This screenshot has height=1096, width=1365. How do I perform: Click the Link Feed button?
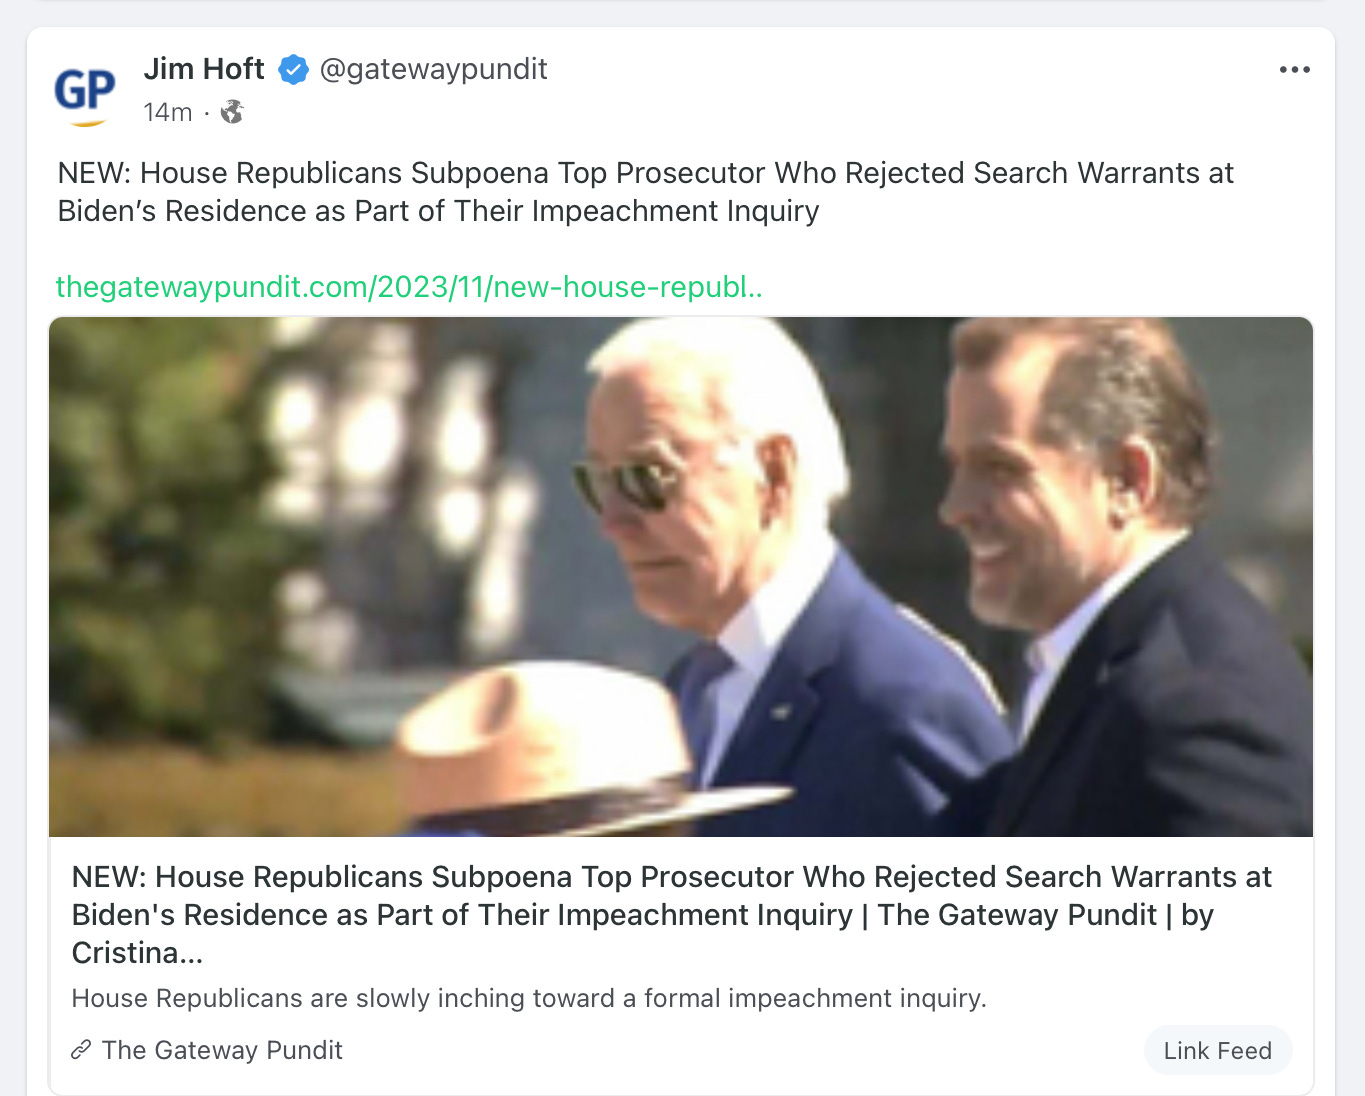point(1218,1050)
